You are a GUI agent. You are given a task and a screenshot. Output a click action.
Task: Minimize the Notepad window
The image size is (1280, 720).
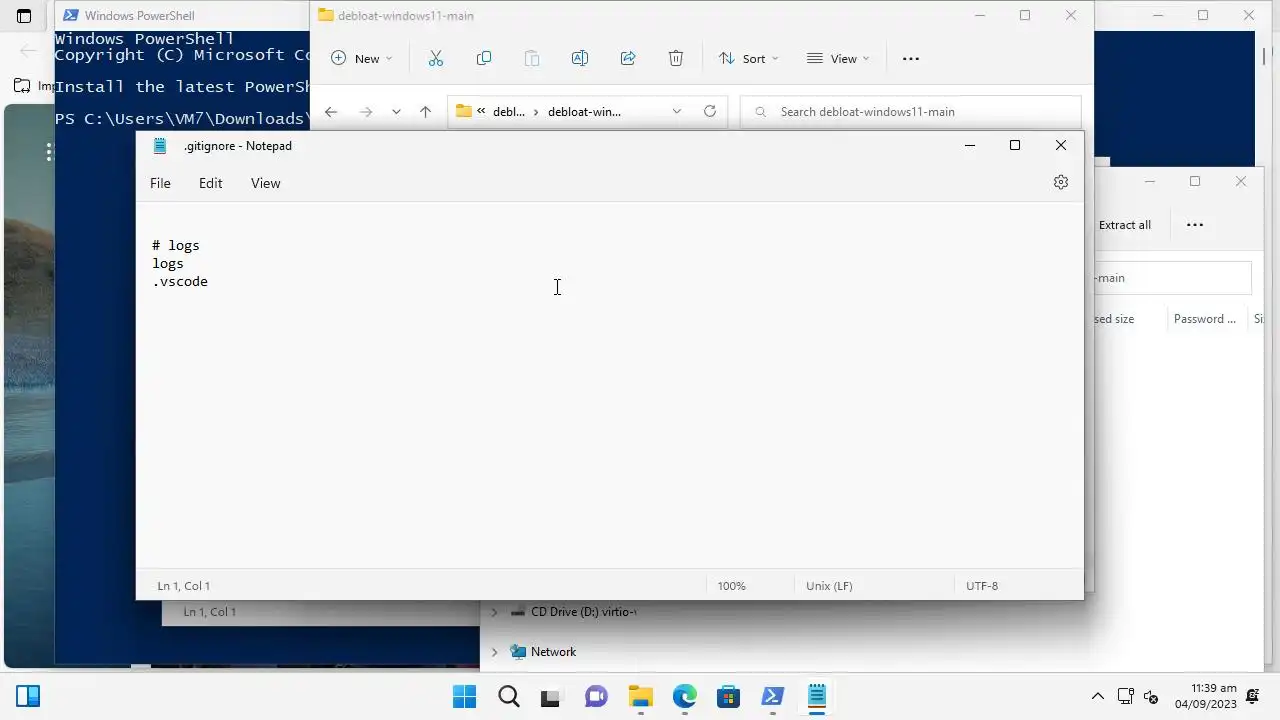point(969,146)
